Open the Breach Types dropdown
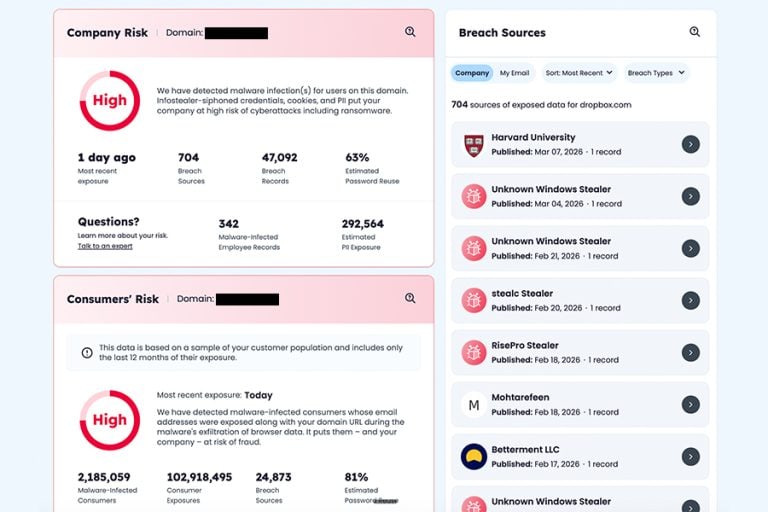Screen dimensions: 768x512 click(x=656, y=73)
